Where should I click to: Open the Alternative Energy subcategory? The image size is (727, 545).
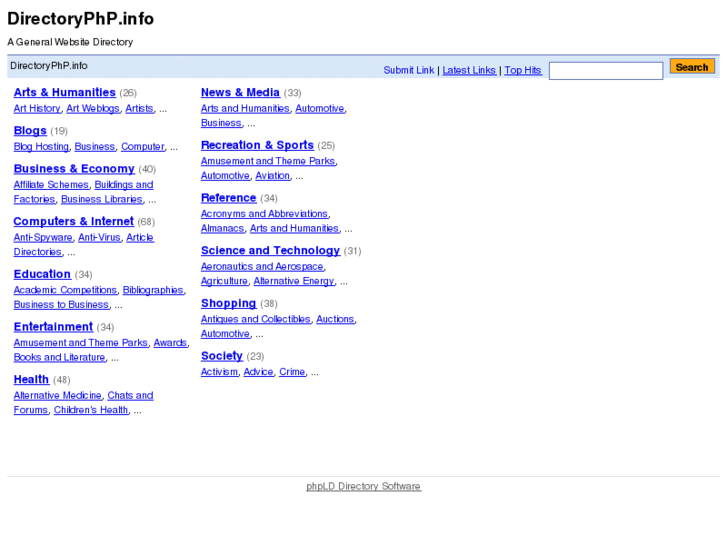(294, 281)
